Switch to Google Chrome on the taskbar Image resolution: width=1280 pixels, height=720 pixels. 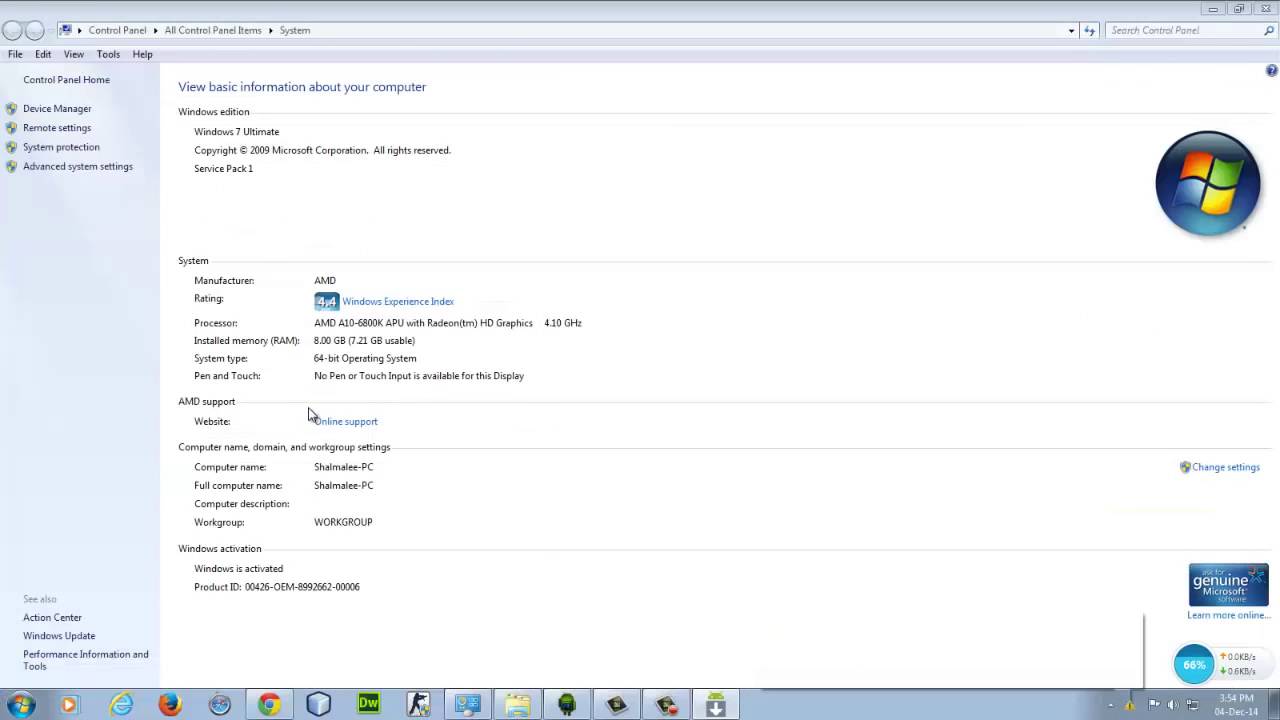(269, 705)
